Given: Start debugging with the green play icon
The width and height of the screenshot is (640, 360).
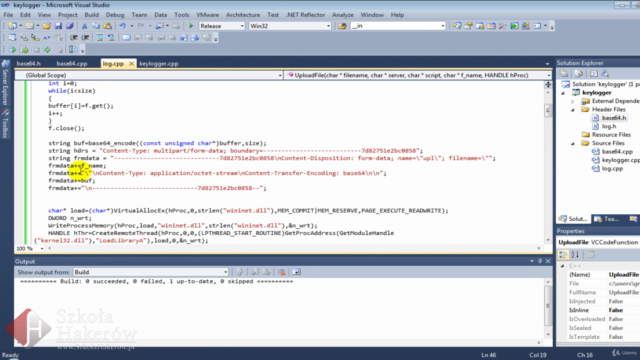Looking at the screenshot, I should click(x=191, y=26).
